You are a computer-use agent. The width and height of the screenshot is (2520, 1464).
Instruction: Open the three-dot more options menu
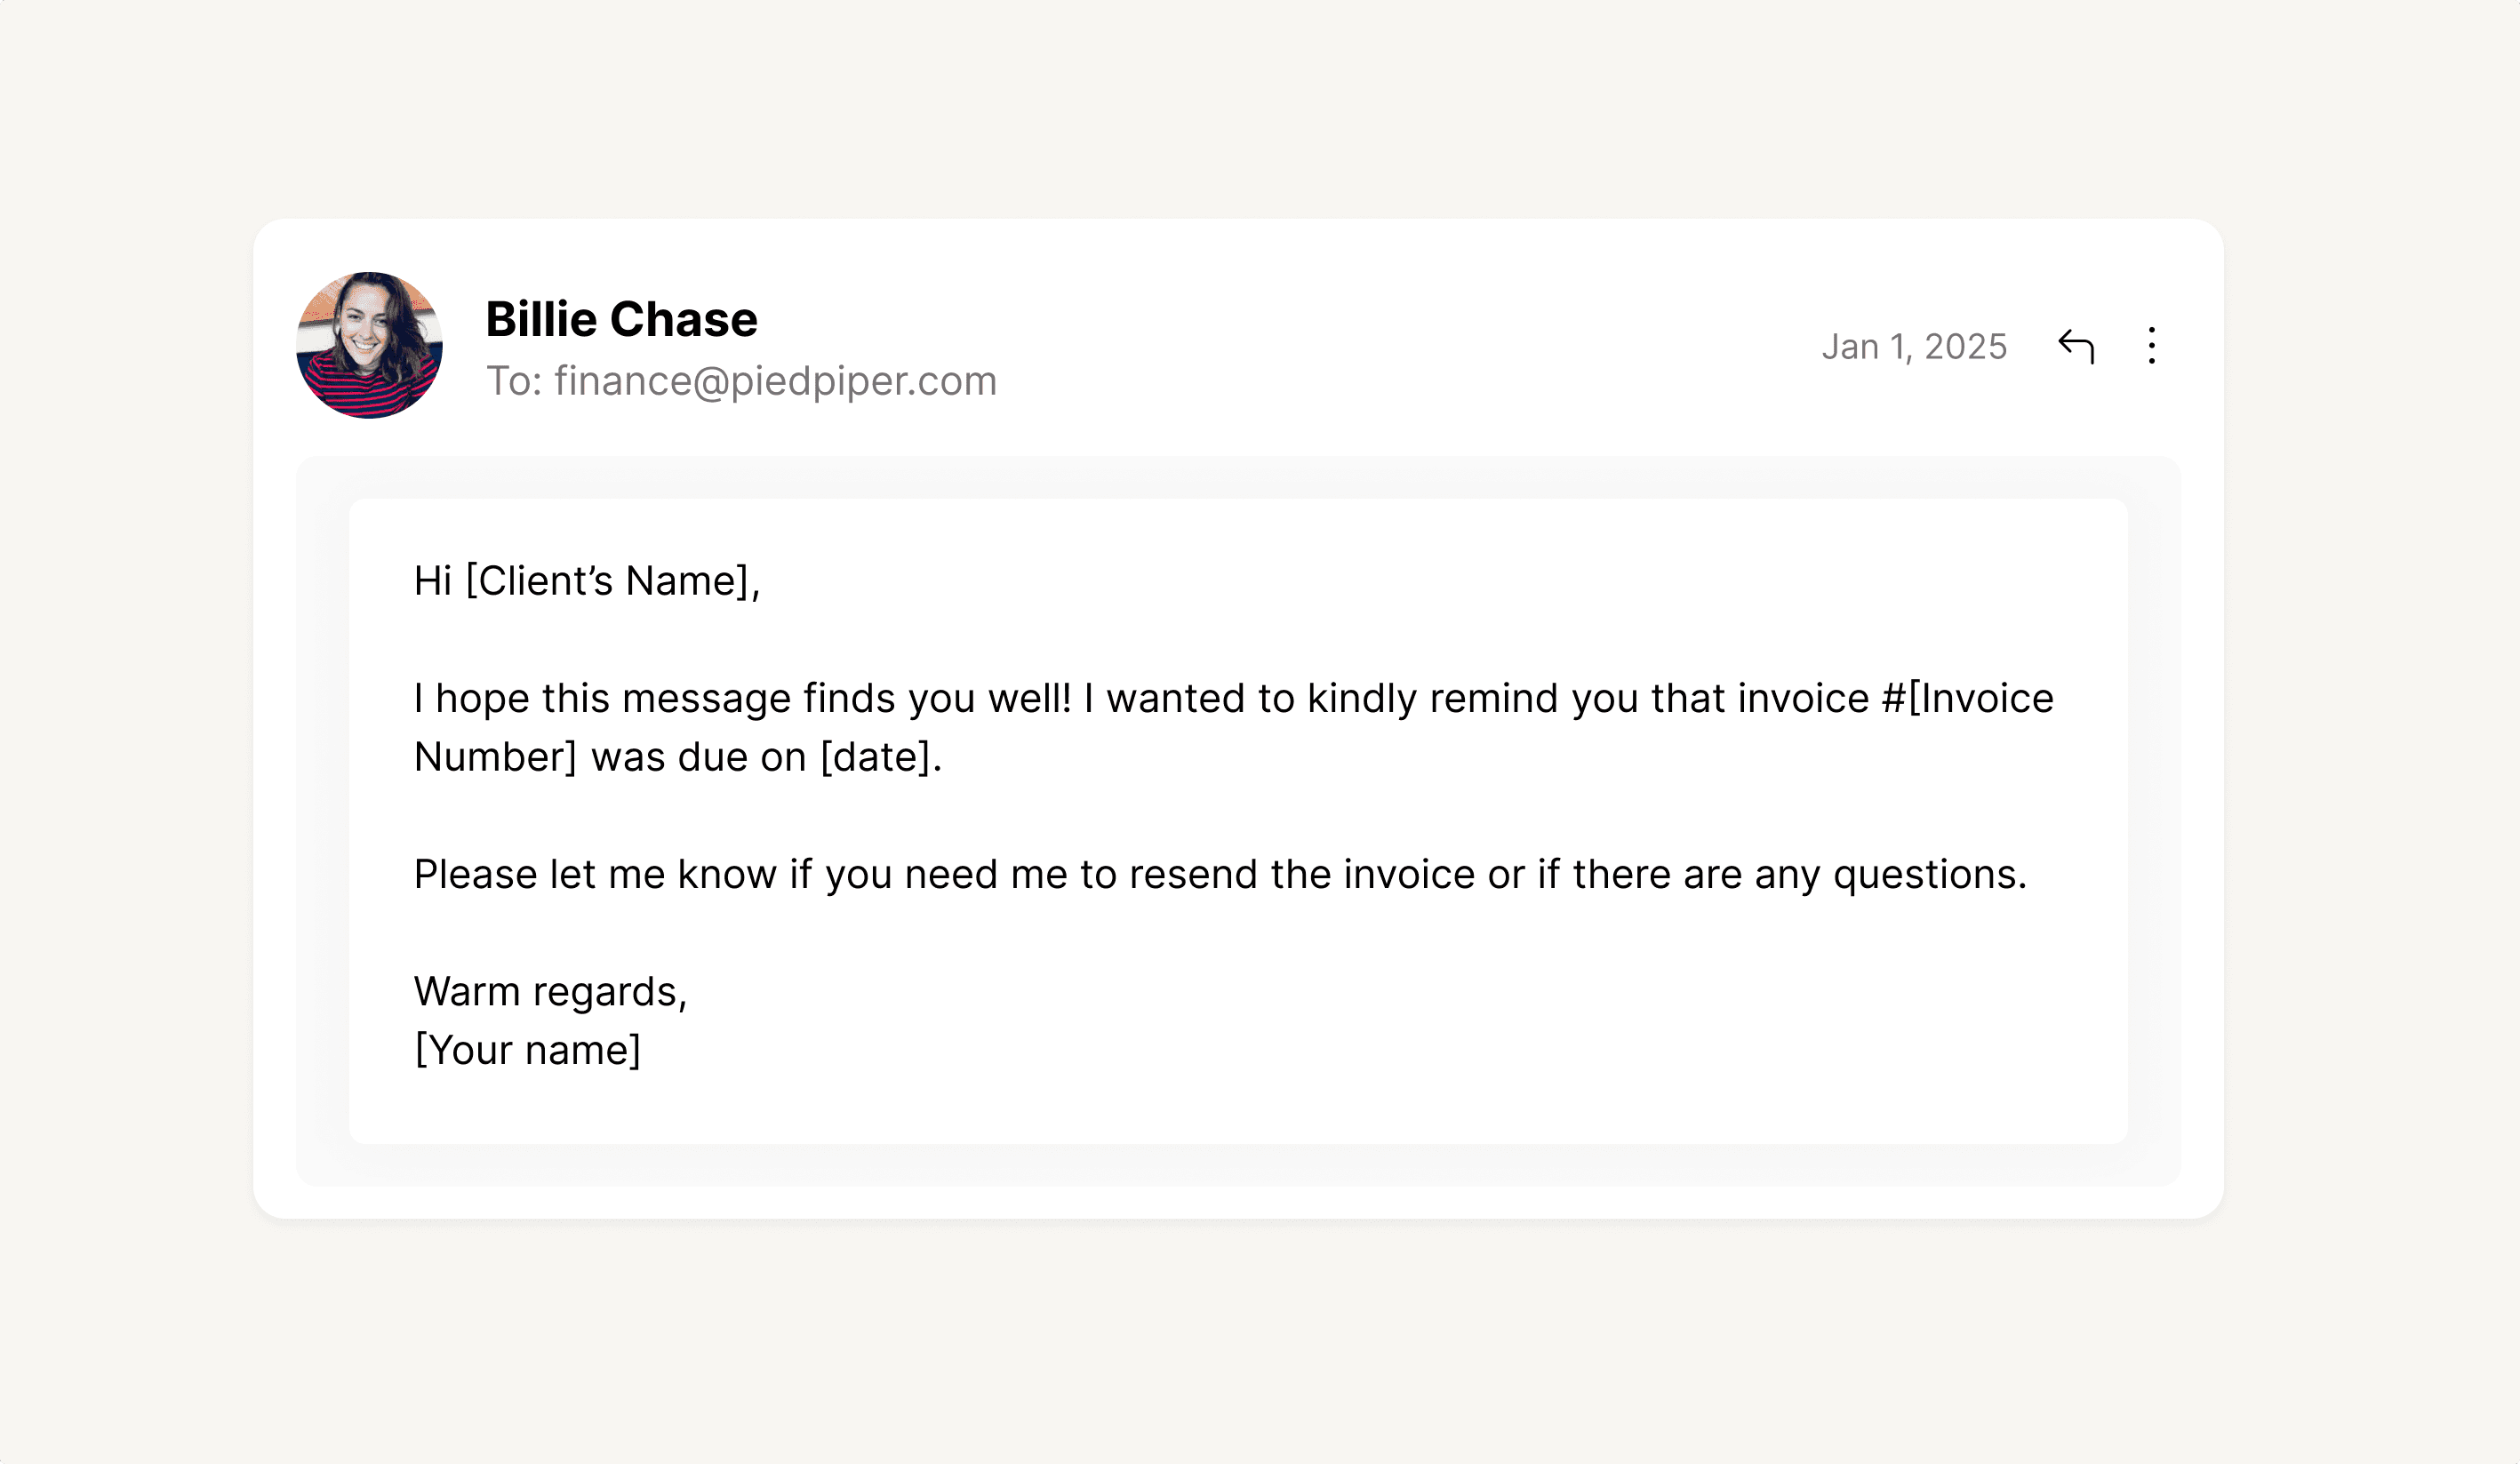click(x=2152, y=346)
